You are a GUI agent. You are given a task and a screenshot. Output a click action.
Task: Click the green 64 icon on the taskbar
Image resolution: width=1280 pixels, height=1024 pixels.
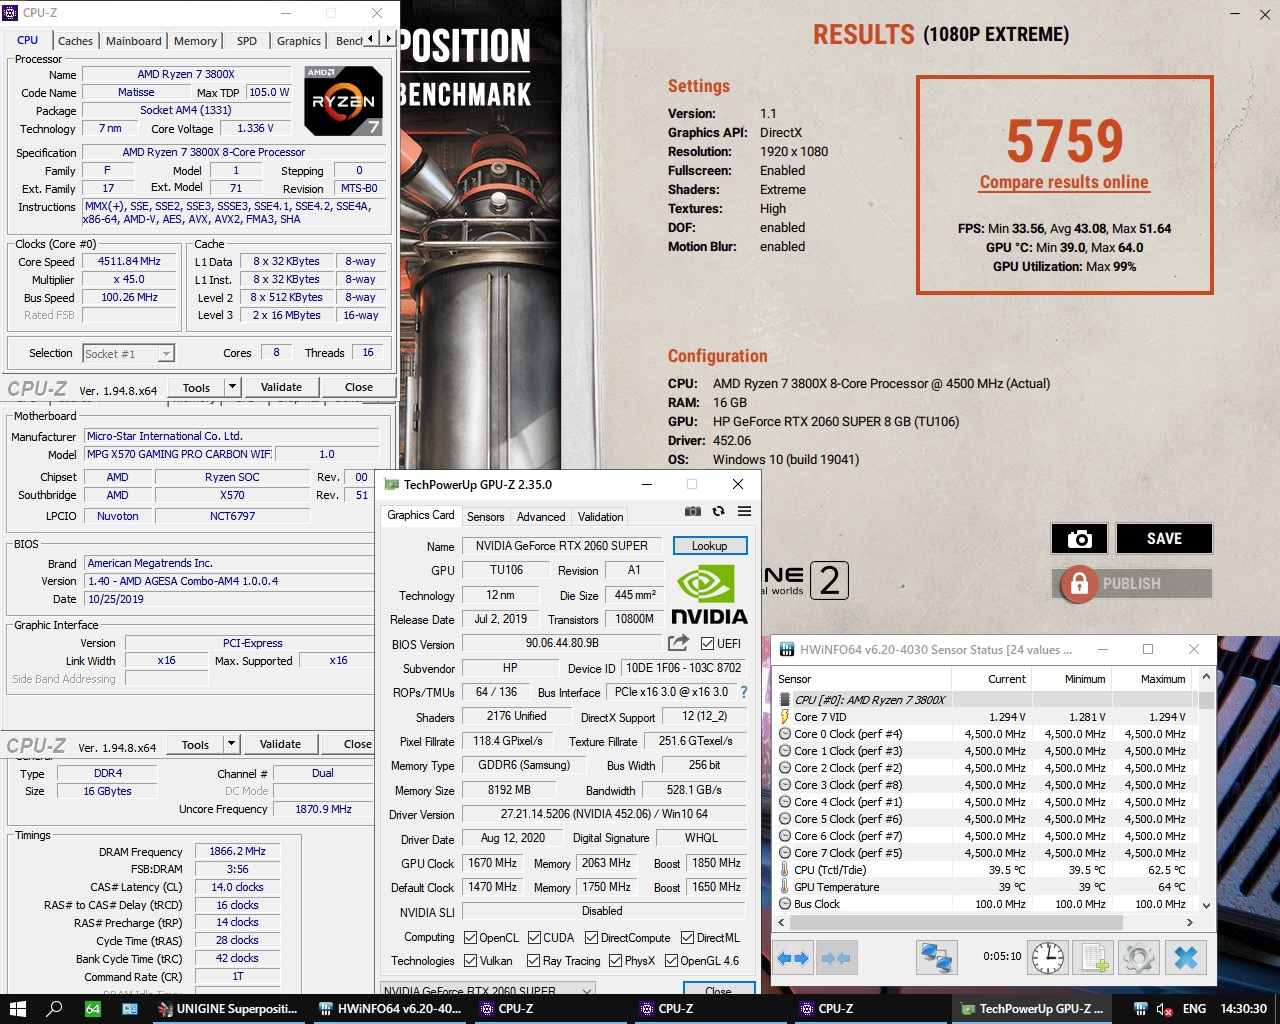click(93, 1009)
